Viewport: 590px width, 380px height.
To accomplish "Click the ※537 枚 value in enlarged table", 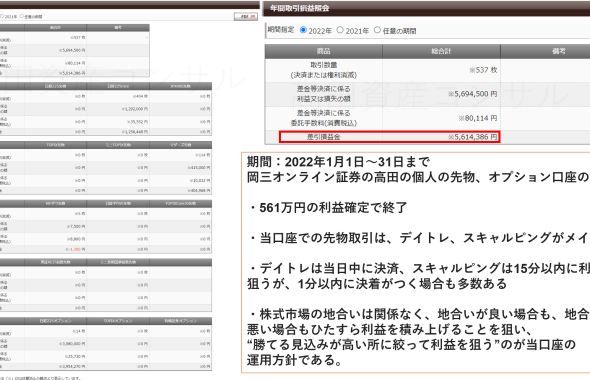I will coord(483,70).
